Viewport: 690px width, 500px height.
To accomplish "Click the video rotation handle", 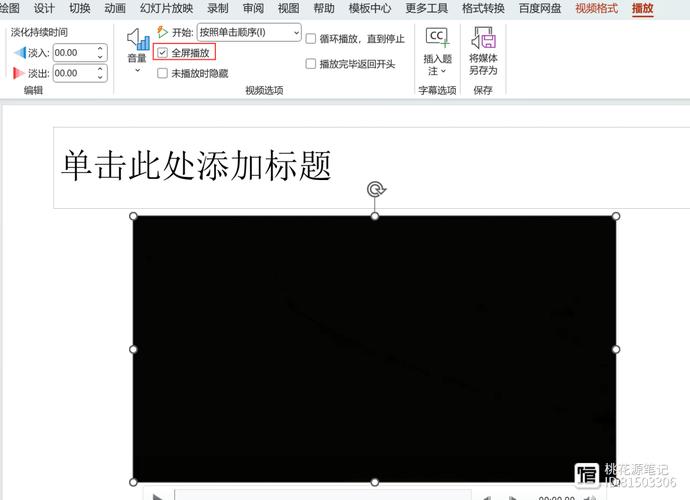I will click(375, 189).
